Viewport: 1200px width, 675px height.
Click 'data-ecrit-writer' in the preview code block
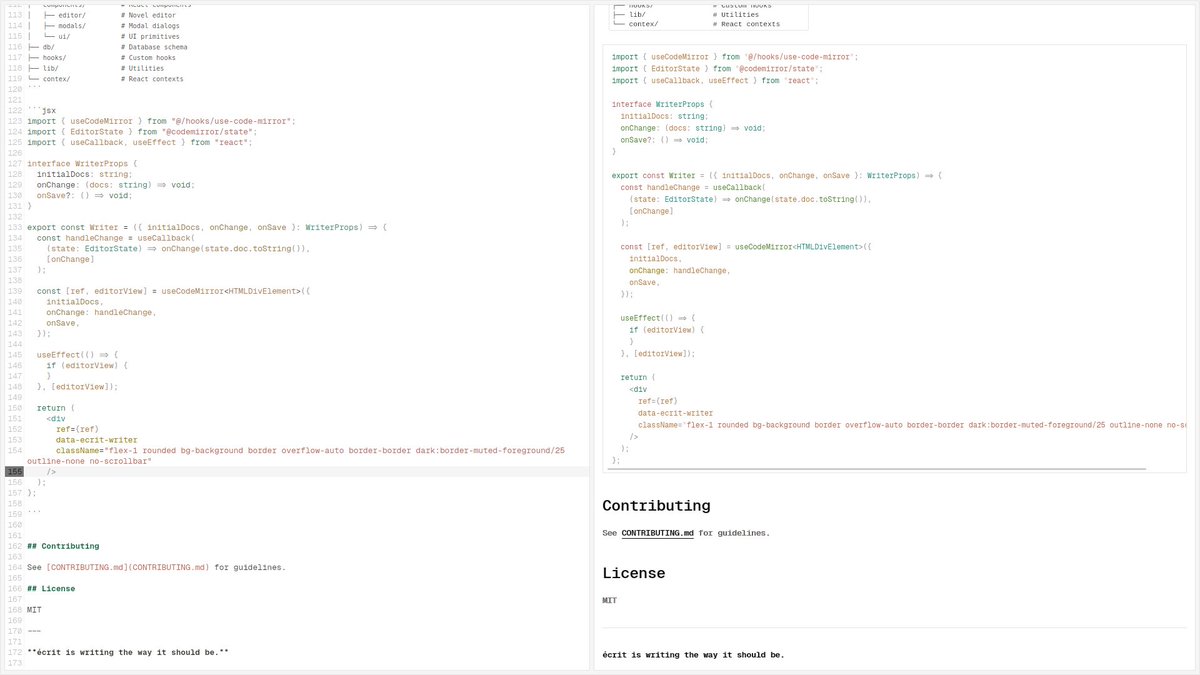(x=675, y=412)
